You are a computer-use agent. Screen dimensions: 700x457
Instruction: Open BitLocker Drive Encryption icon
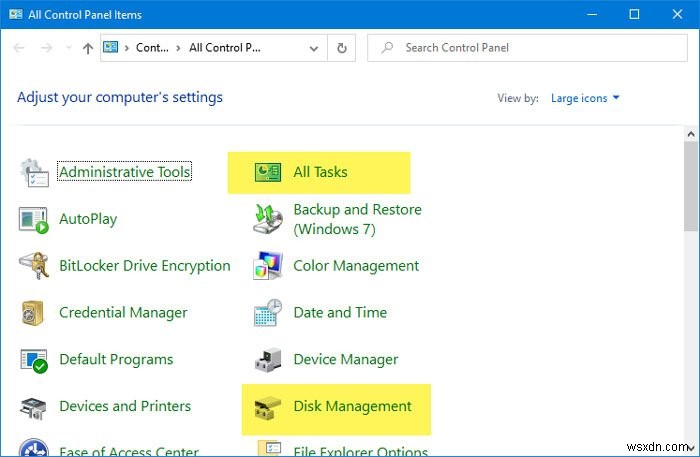pyautogui.click(x=35, y=266)
